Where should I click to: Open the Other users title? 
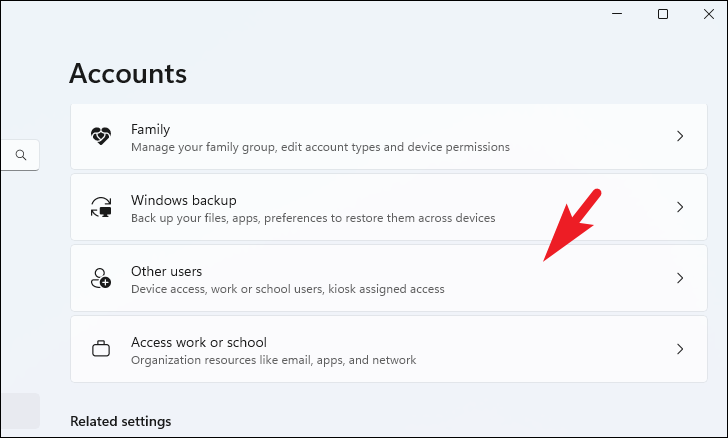pos(167,271)
